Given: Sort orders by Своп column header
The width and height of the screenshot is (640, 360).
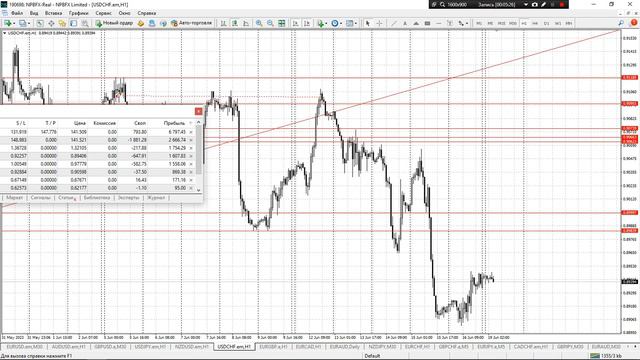Looking at the screenshot, I should [140, 123].
